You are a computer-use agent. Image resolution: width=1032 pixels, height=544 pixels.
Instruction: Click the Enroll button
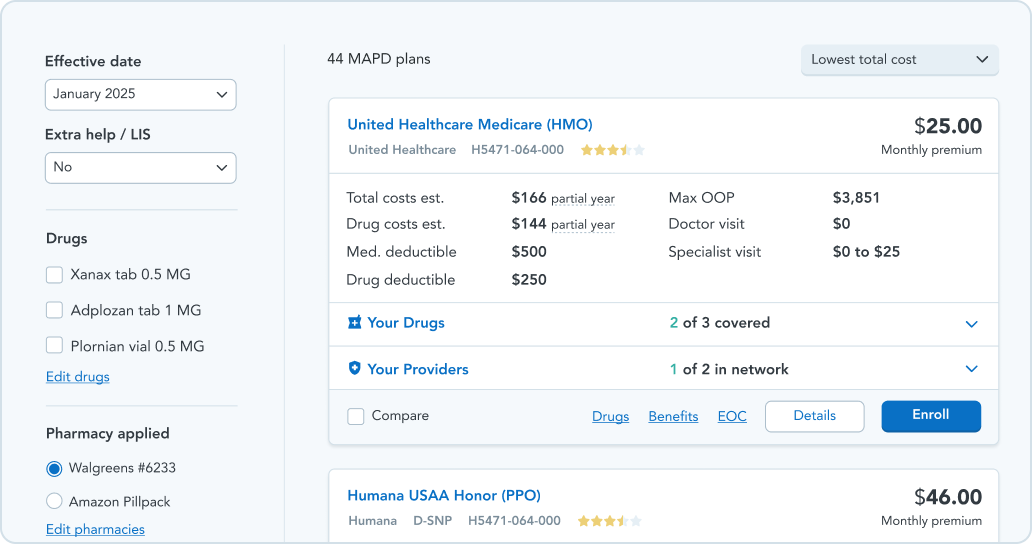[931, 416]
